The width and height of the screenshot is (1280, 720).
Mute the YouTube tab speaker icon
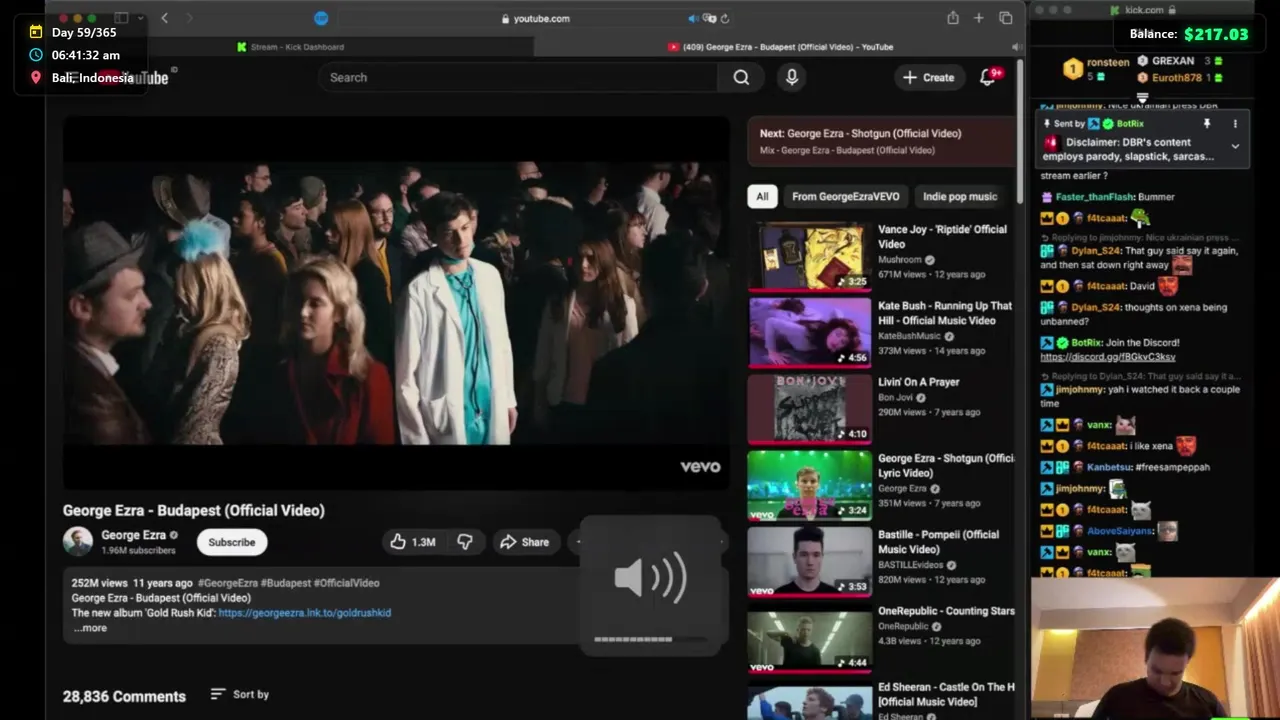1015,47
